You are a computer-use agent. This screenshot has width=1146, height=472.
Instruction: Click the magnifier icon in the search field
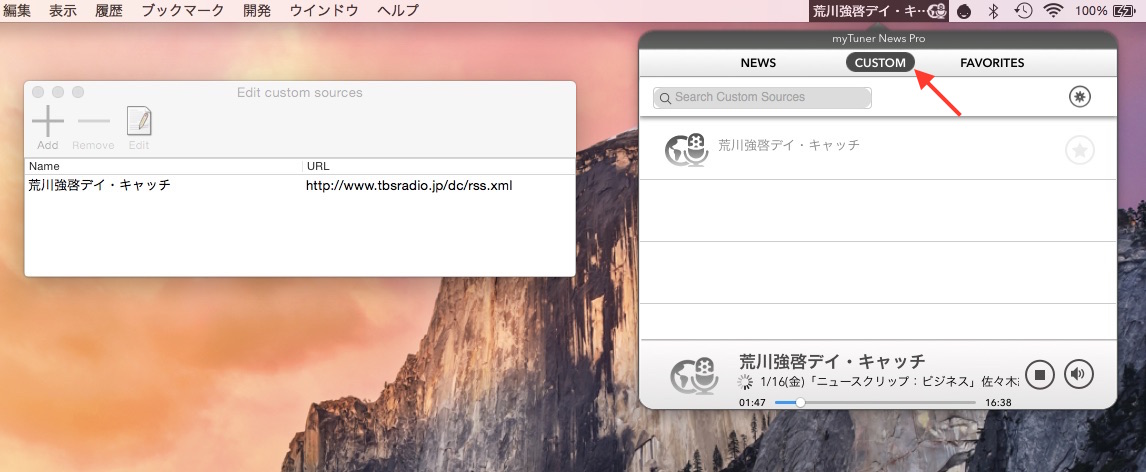point(665,98)
